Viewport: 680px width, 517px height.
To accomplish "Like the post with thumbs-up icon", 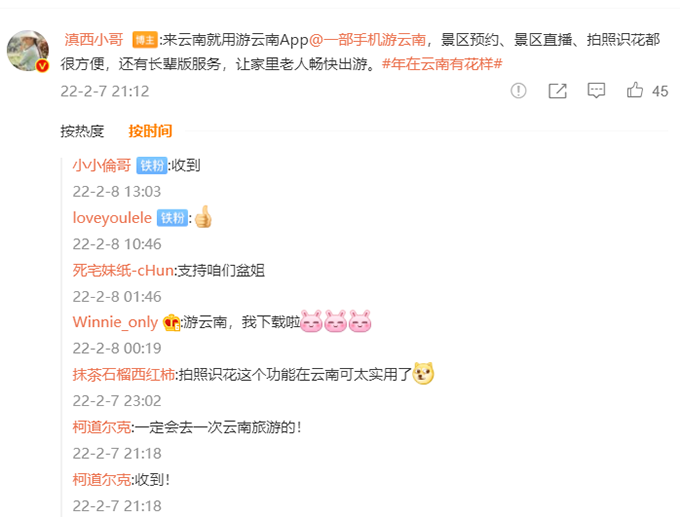I will click(x=634, y=90).
